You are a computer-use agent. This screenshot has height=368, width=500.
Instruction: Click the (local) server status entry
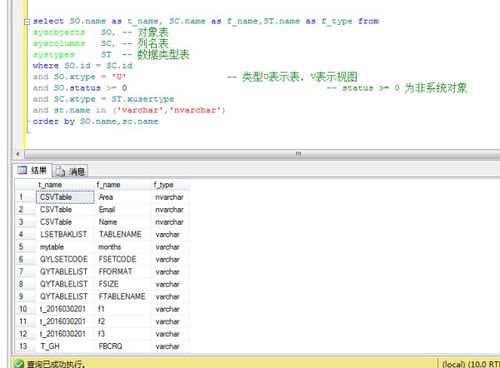coord(471,364)
